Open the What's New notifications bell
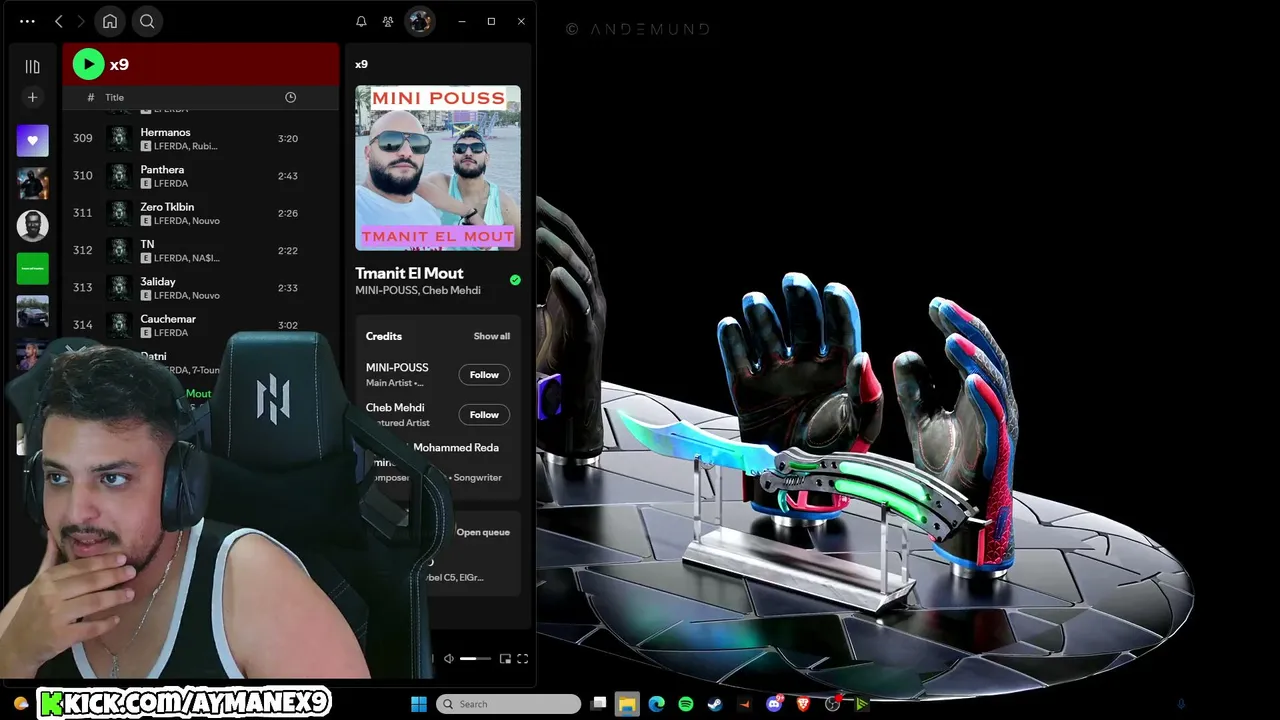The width and height of the screenshot is (1280, 720). tap(361, 21)
